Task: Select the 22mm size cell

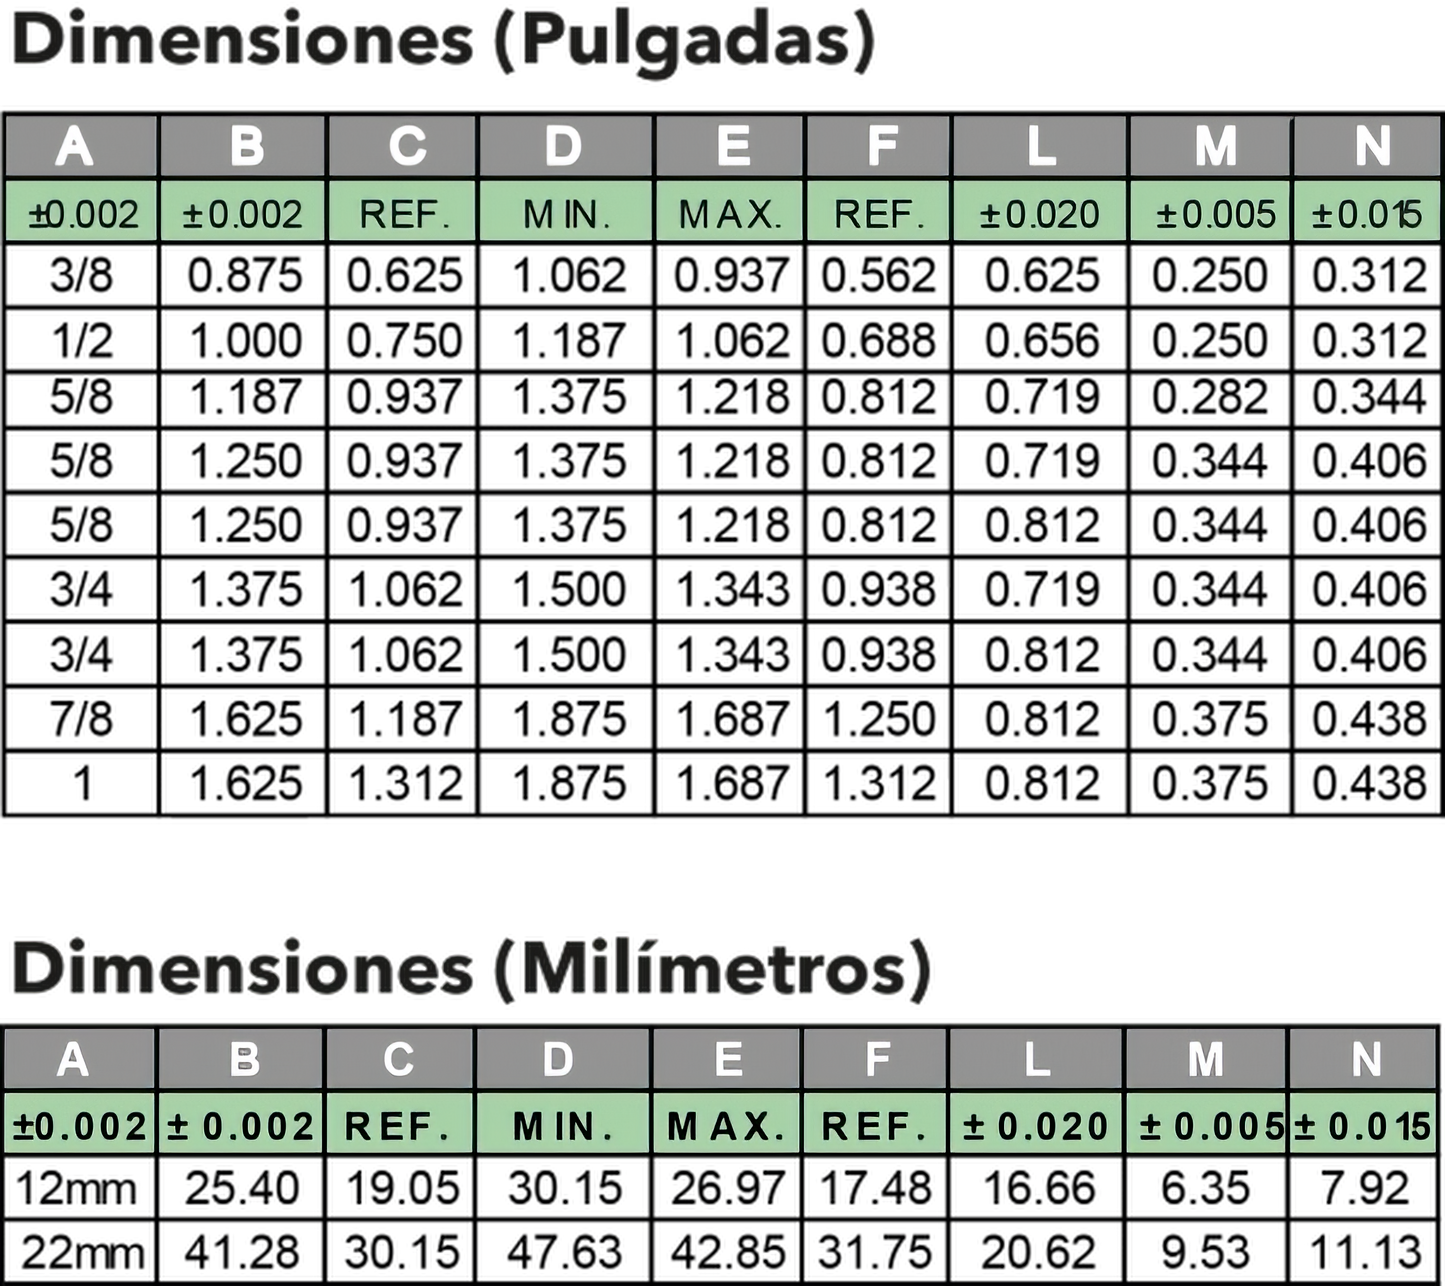Action: 79,1251
